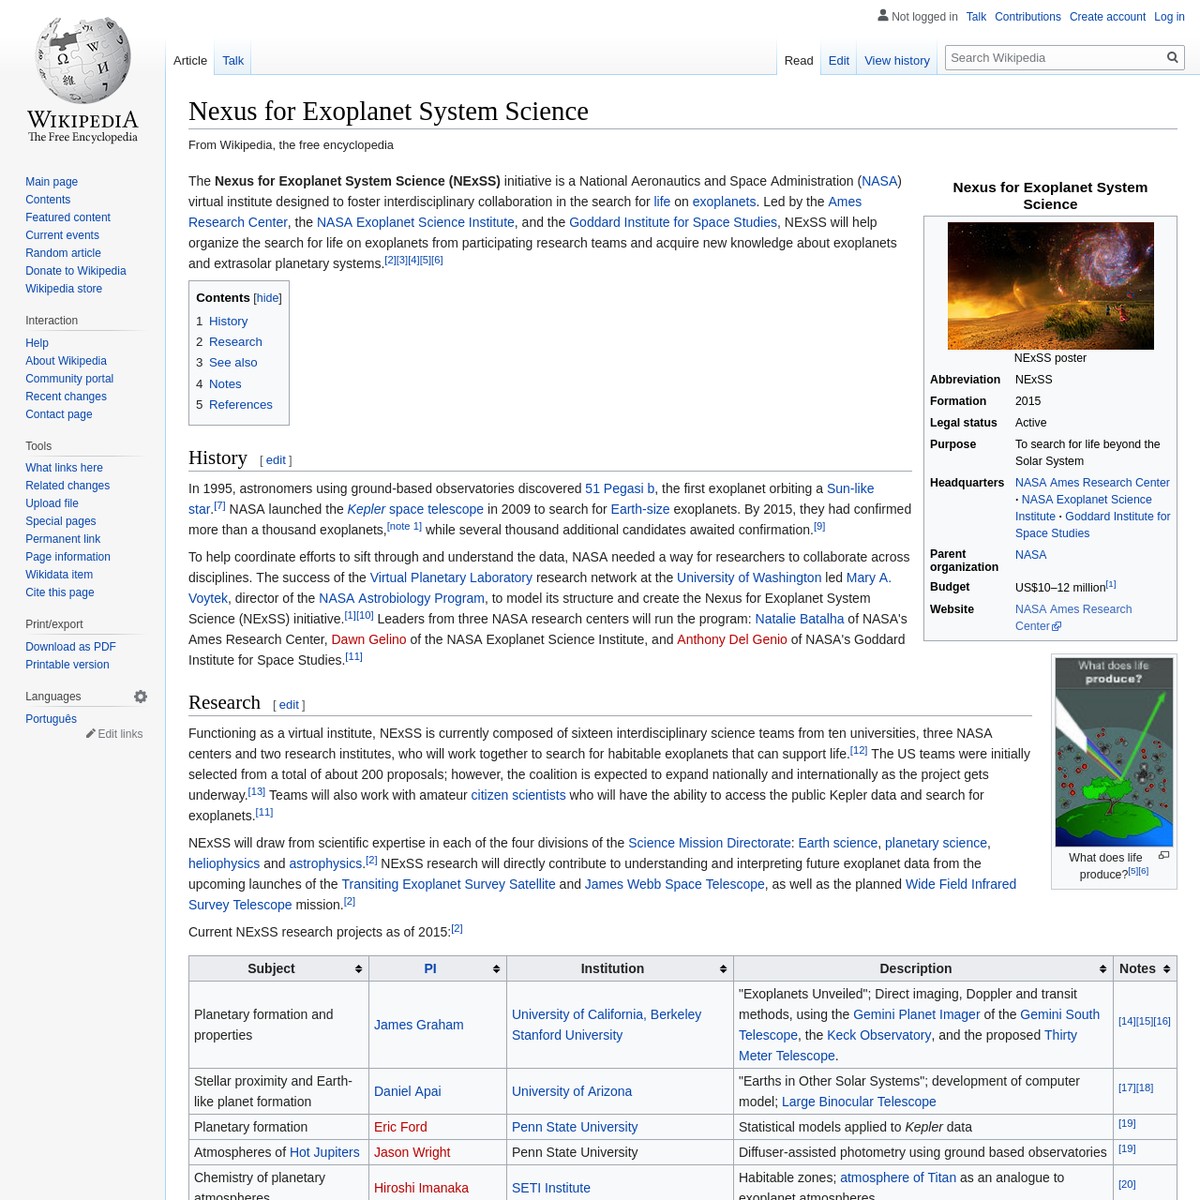Image resolution: width=1200 pixels, height=1200 pixels.
Task: Click inside the Search Wikipedia field
Action: coord(1050,57)
